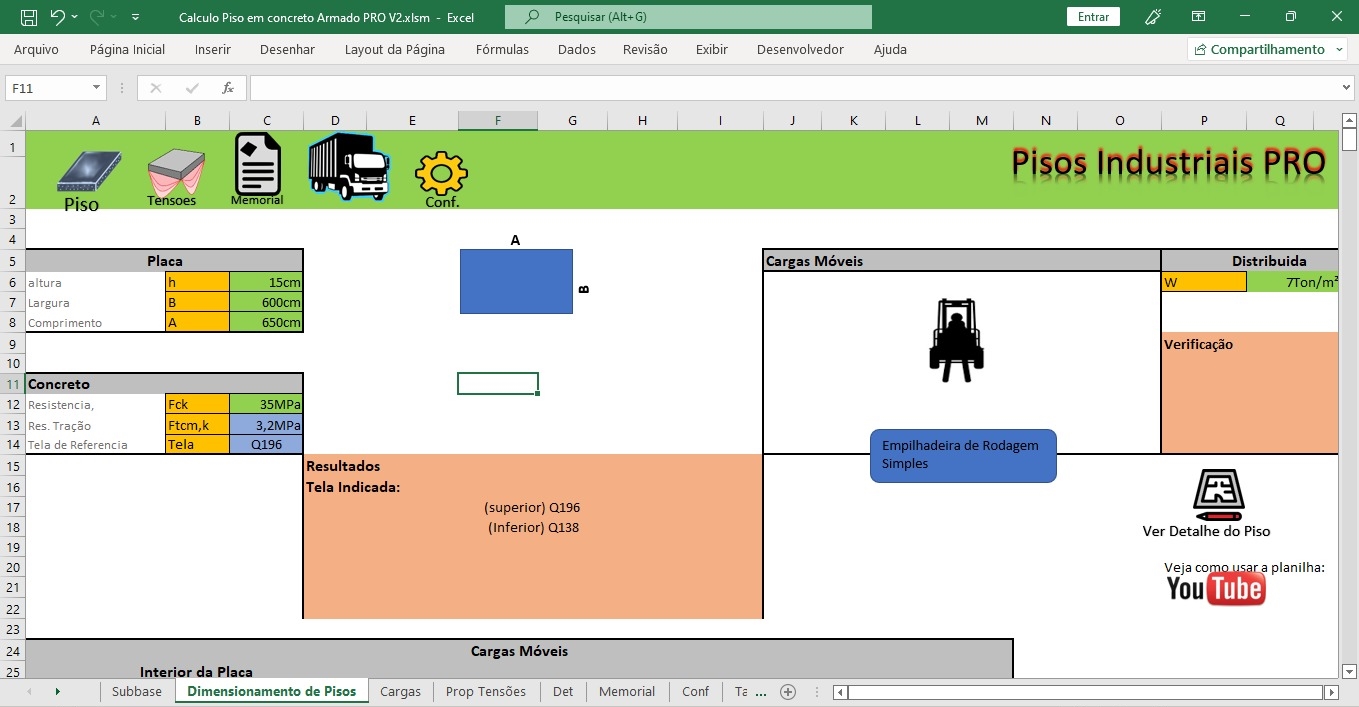The height and width of the screenshot is (707, 1359).
Task: Add a new sheet with plus button
Action: [x=788, y=691]
